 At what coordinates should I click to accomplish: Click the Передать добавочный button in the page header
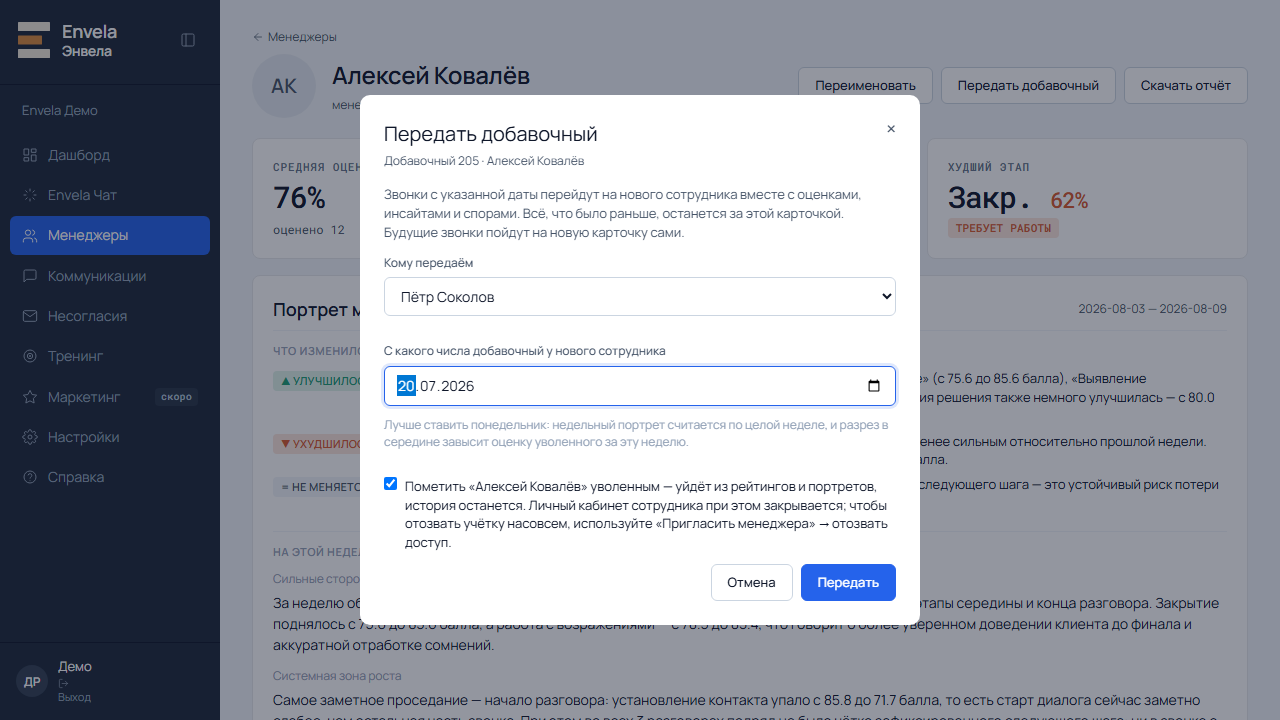click(1028, 85)
